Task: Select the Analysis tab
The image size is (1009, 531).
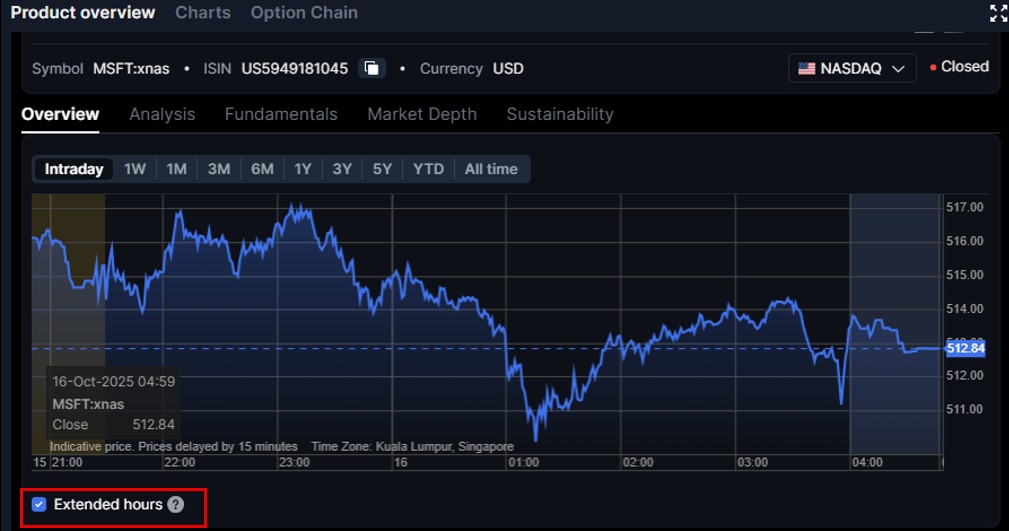Action: 162,114
